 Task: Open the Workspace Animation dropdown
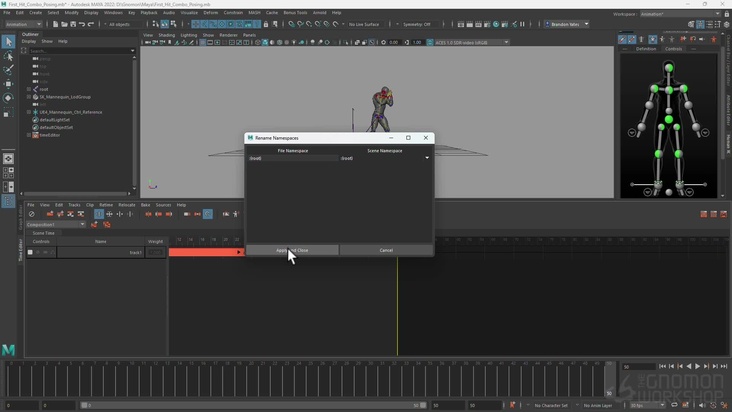680,14
